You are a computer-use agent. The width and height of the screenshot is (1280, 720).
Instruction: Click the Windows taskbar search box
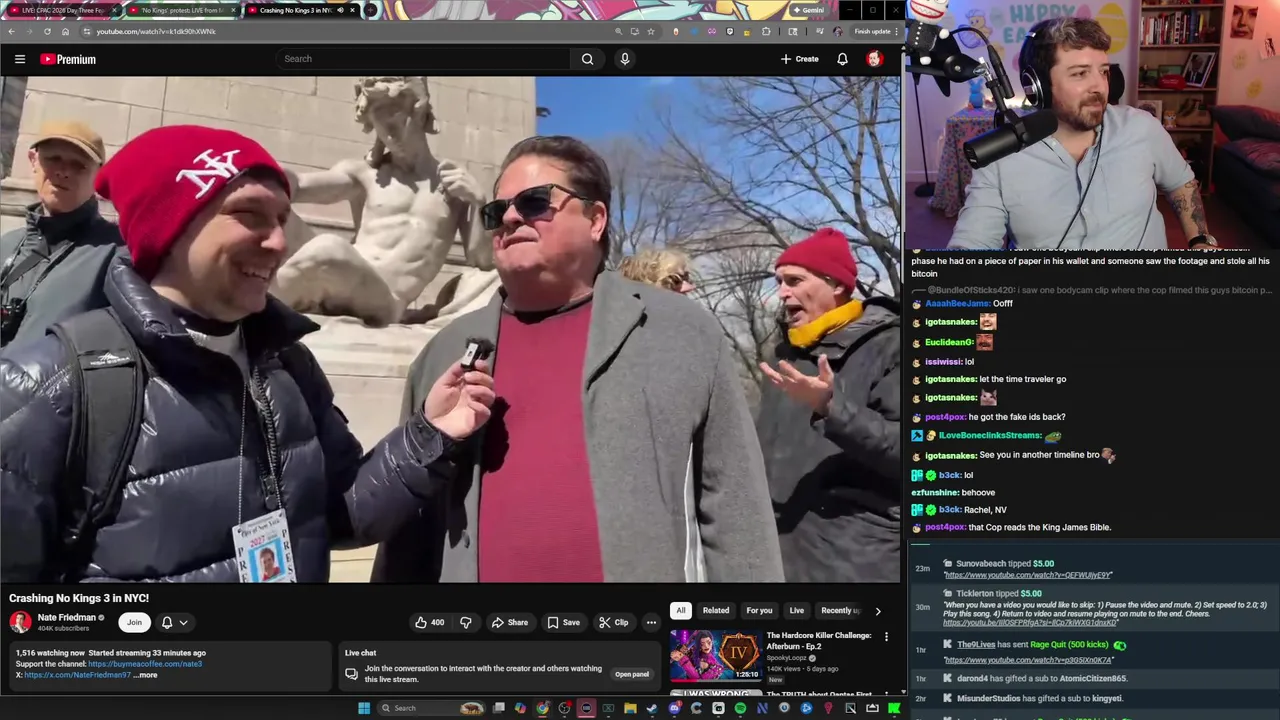pos(432,708)
